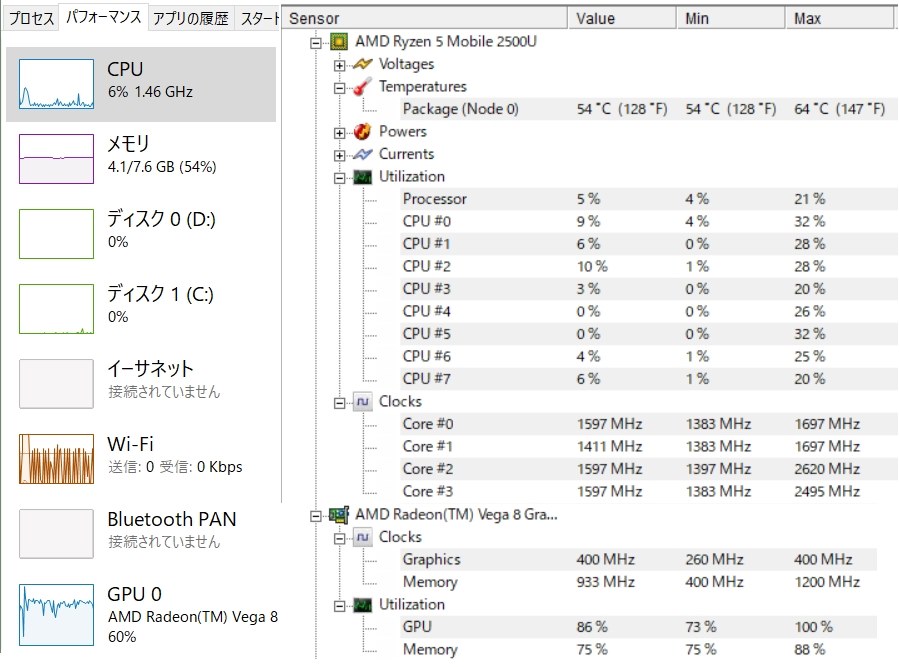Open the アプリの履歴 tab
Screen dimensions: 899x667
tap(191, 18)
